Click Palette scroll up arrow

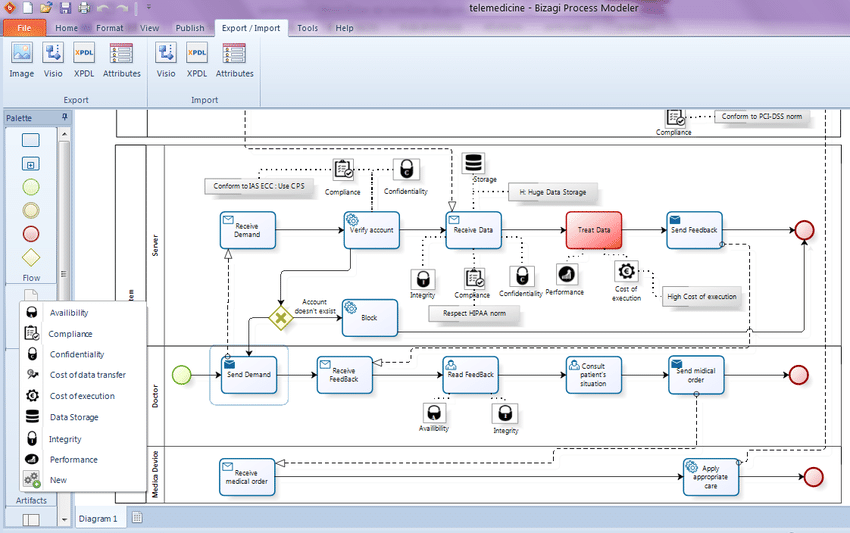tap(65, 133)
